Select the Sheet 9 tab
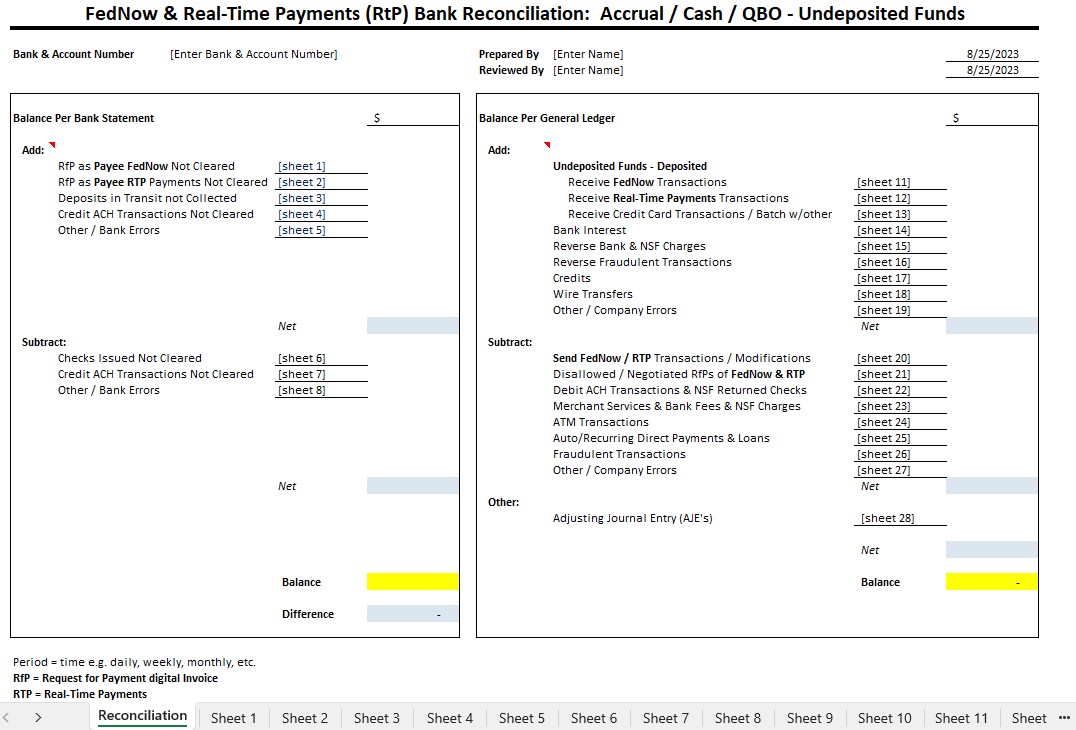Image resolution: width=1076 pixels, height=730 pixels. (x=810, y=718)
